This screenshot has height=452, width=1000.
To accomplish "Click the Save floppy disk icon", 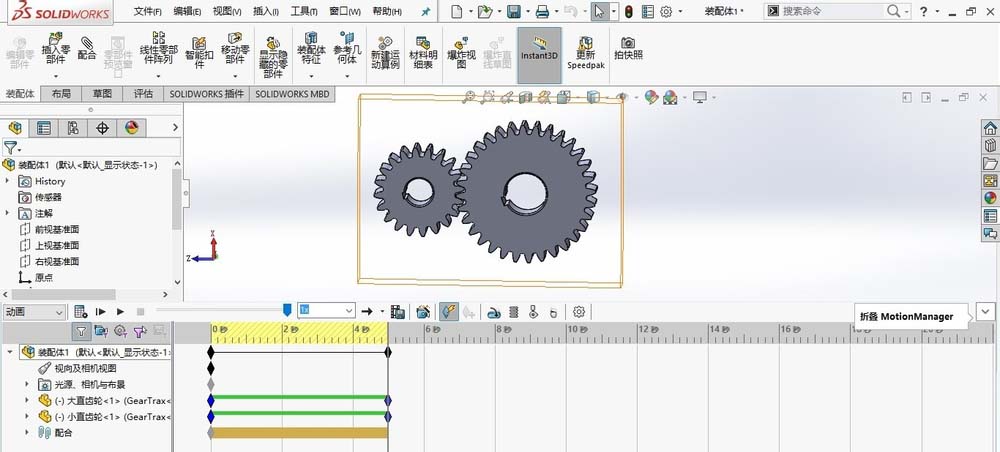I will point(513,11).
